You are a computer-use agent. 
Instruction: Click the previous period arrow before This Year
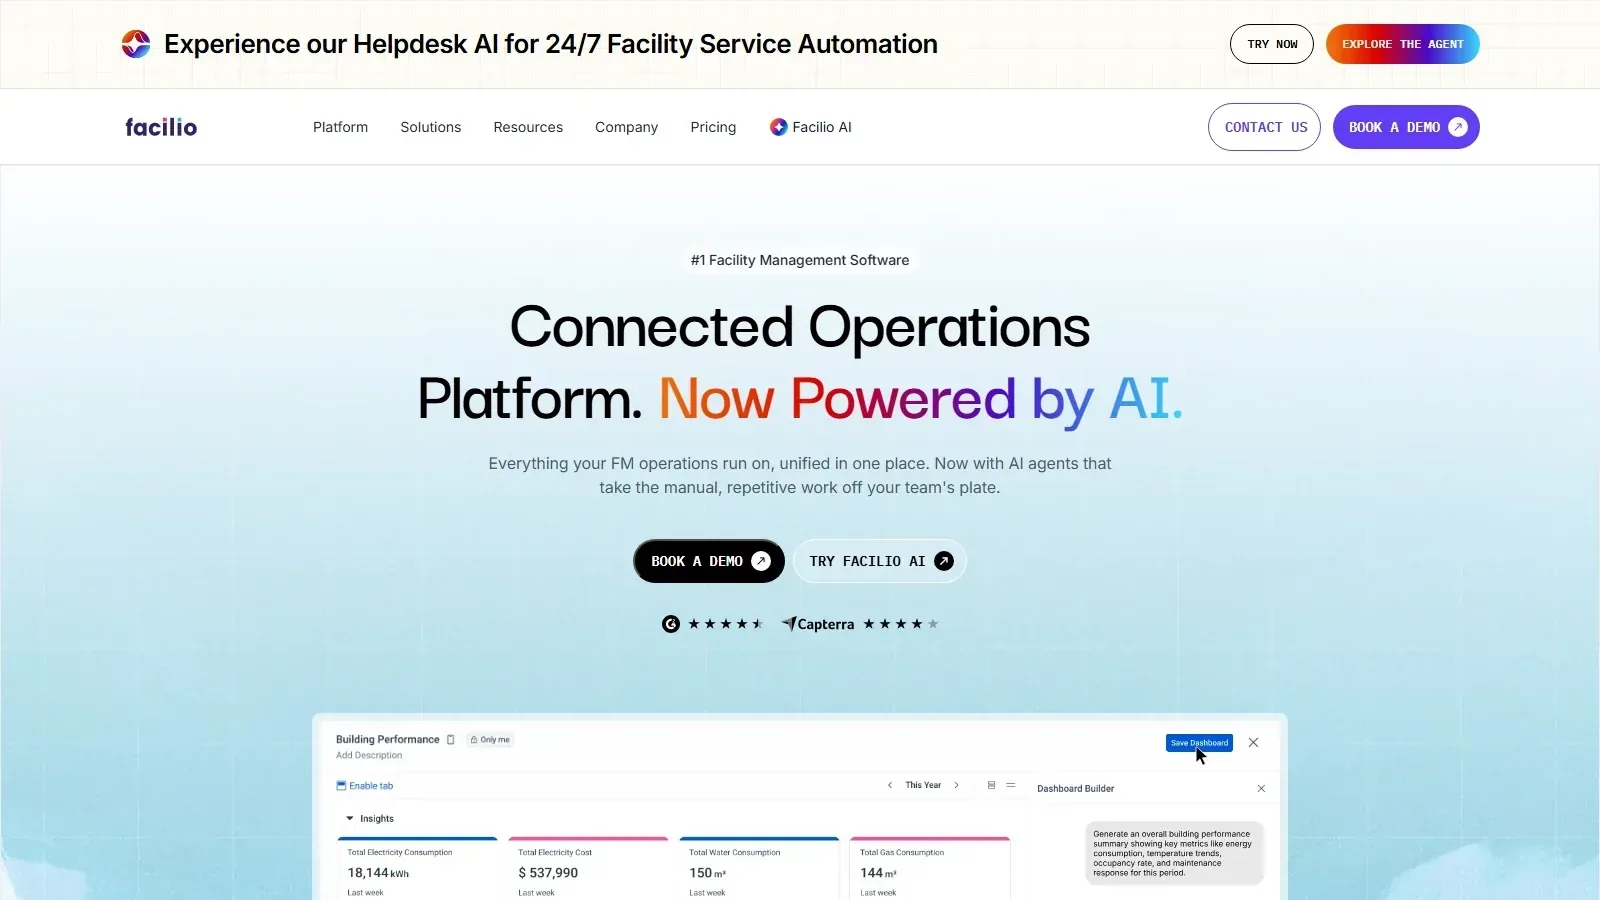pyautogui.click(x=890, y=785)
